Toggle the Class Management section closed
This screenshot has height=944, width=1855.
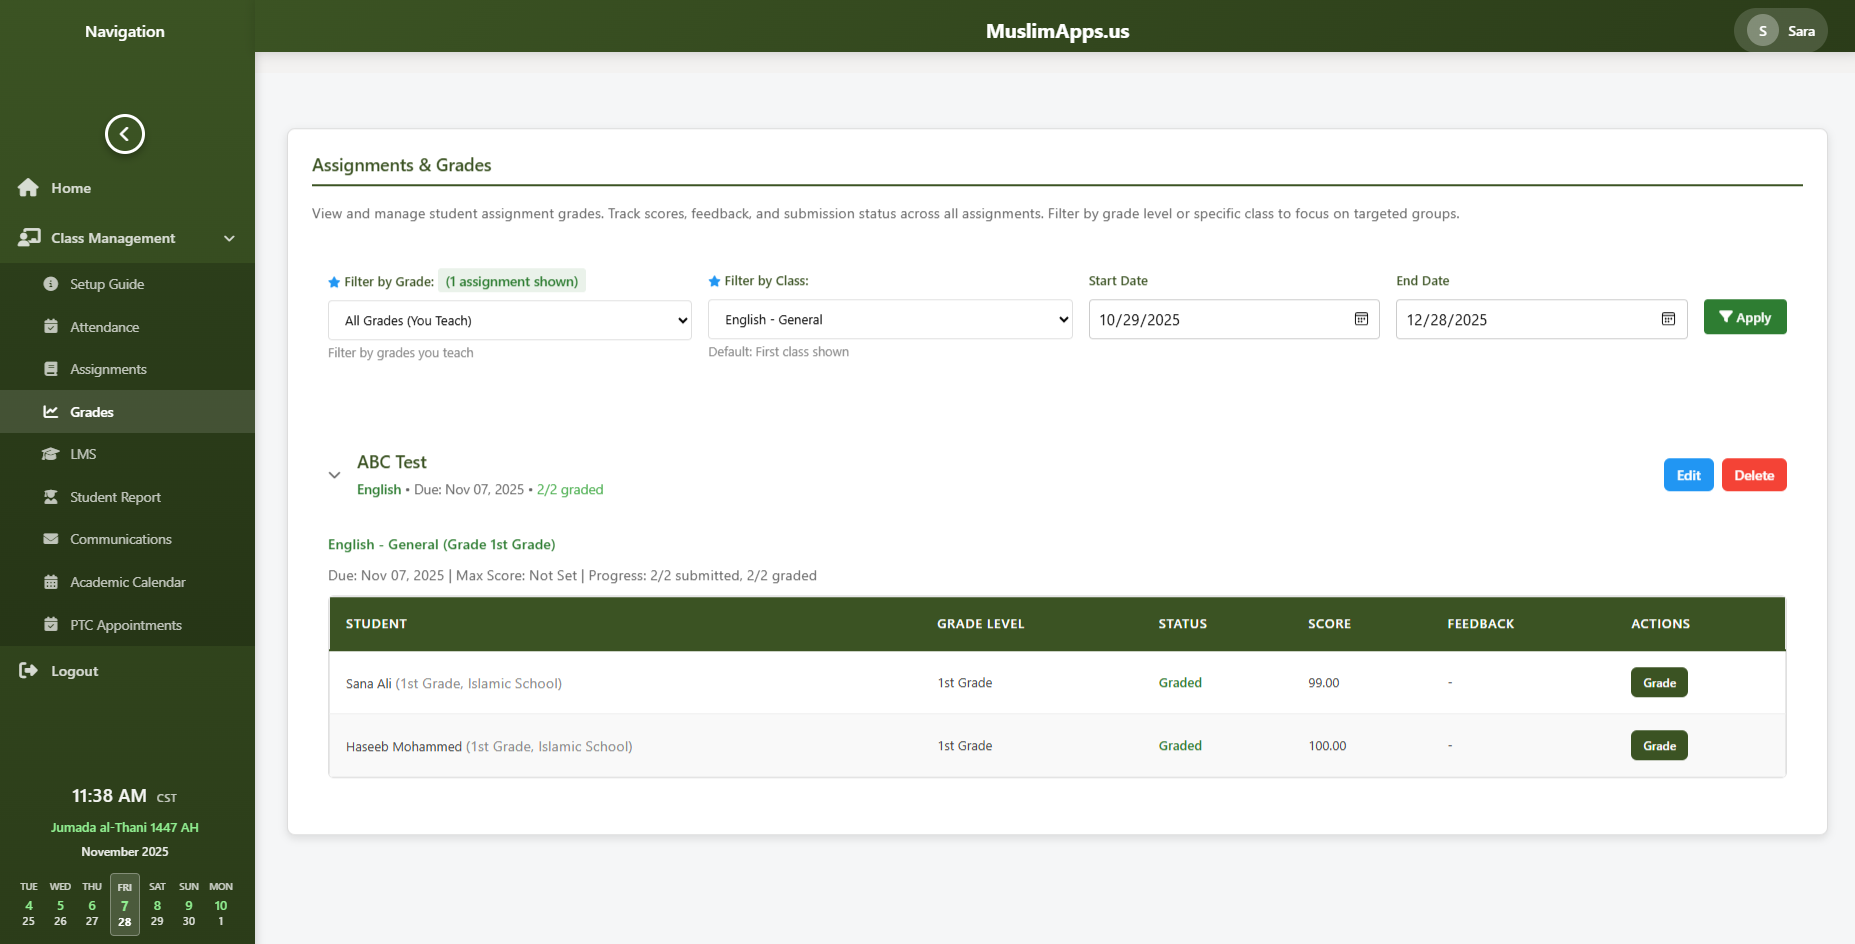229,238
